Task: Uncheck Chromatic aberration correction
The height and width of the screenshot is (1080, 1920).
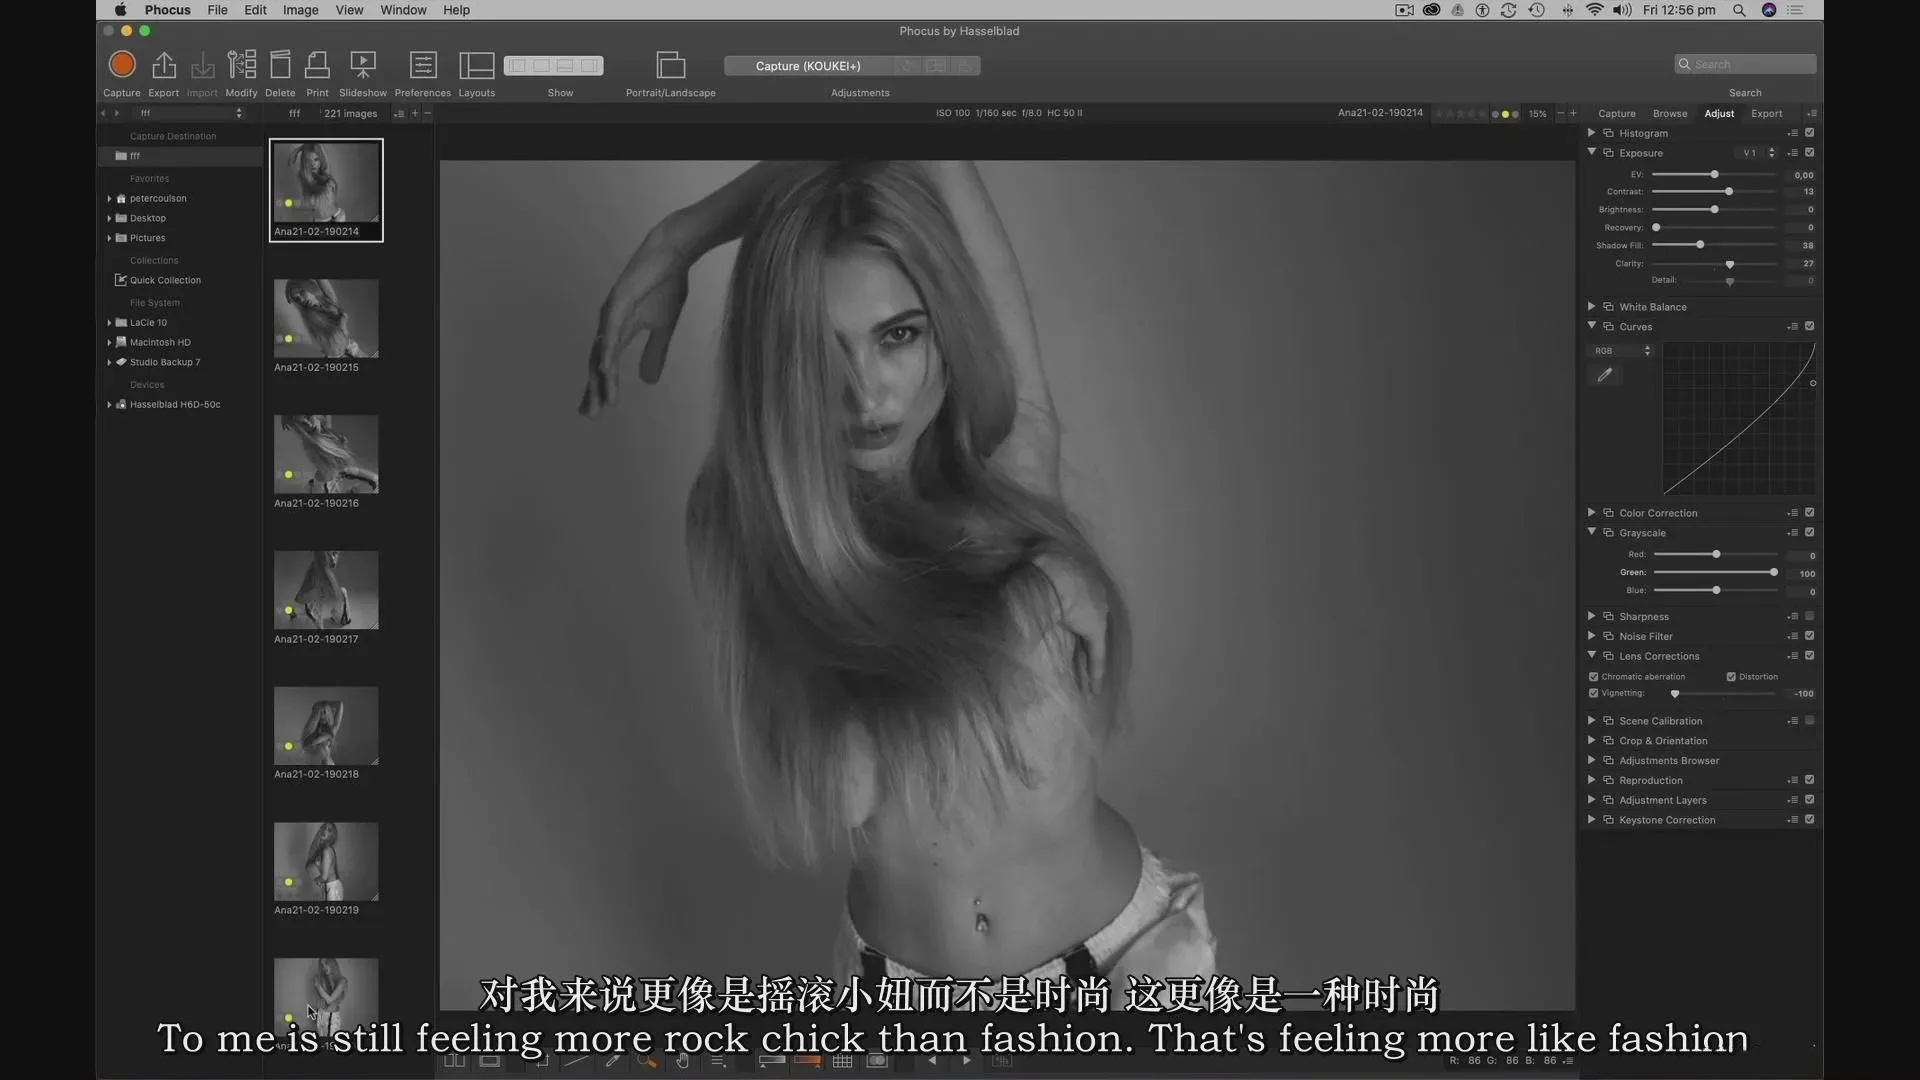Action: pos(1594,677)
